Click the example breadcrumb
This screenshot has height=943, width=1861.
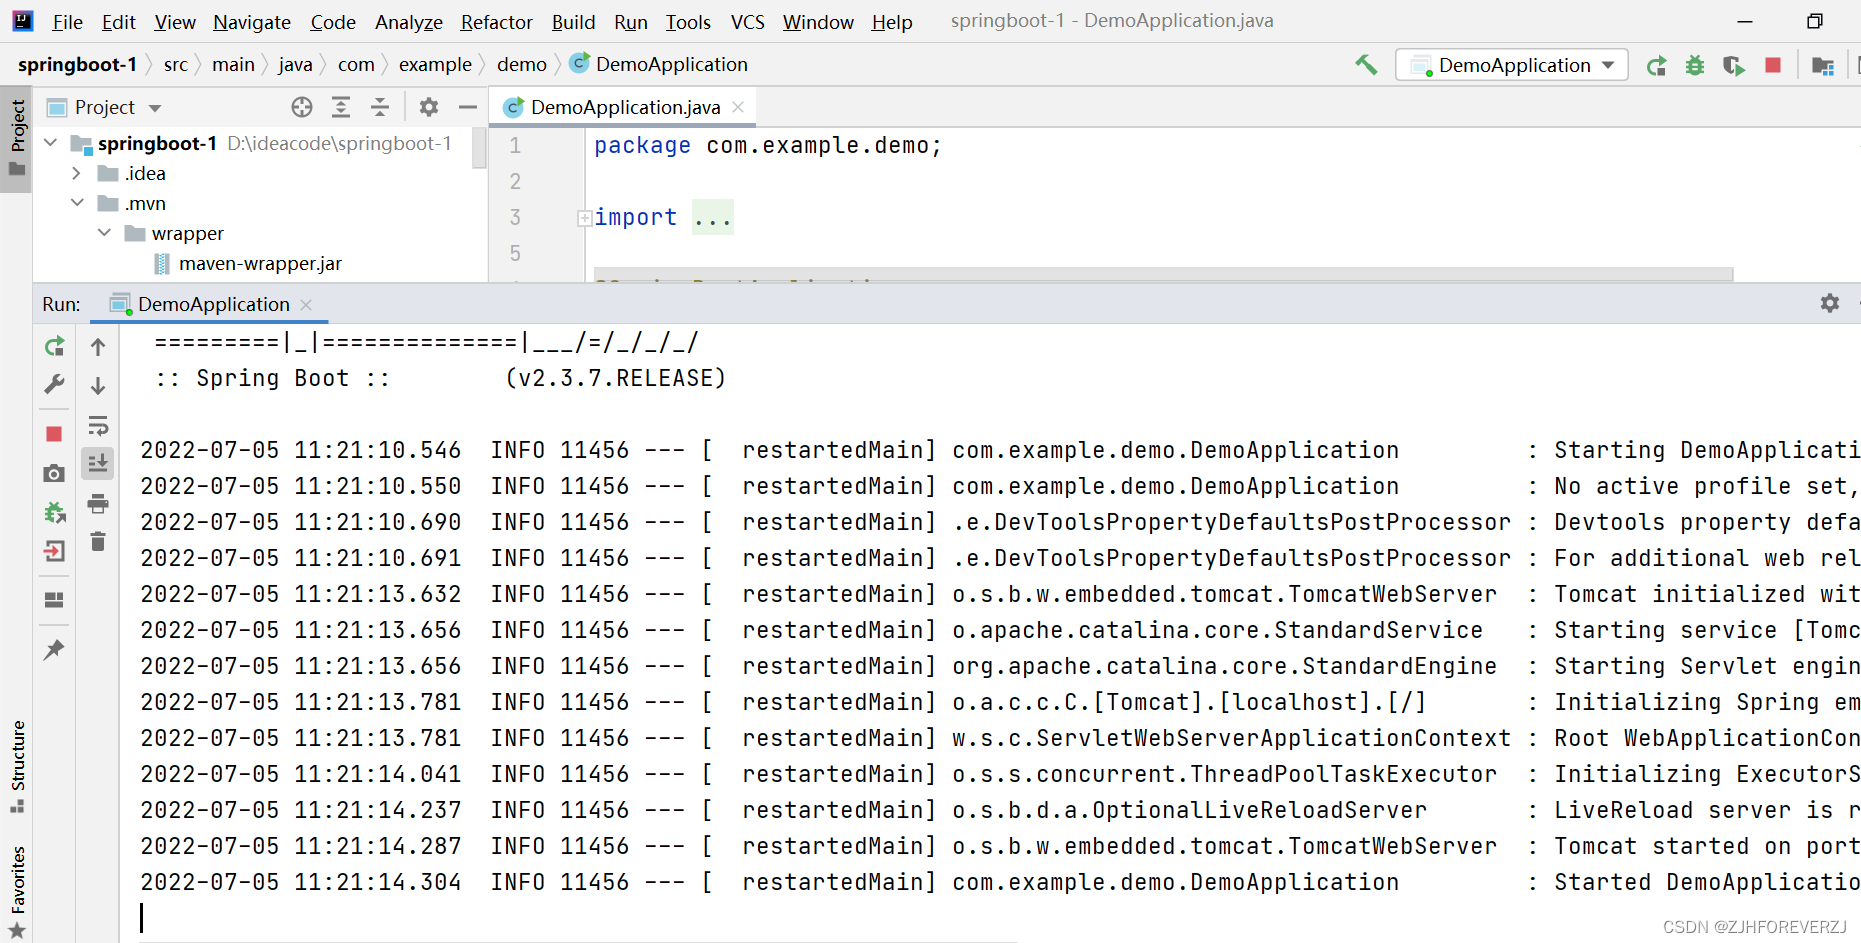click(x=435, y=65)
